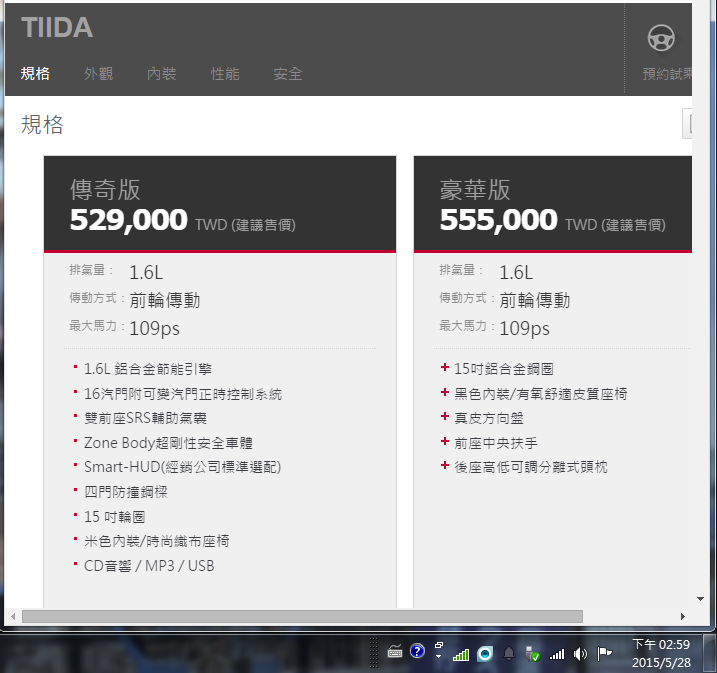The width and height of the screenshot is (717, 673).
Task: Open the 預約試乘 test drive link
Action: (667, 74)
